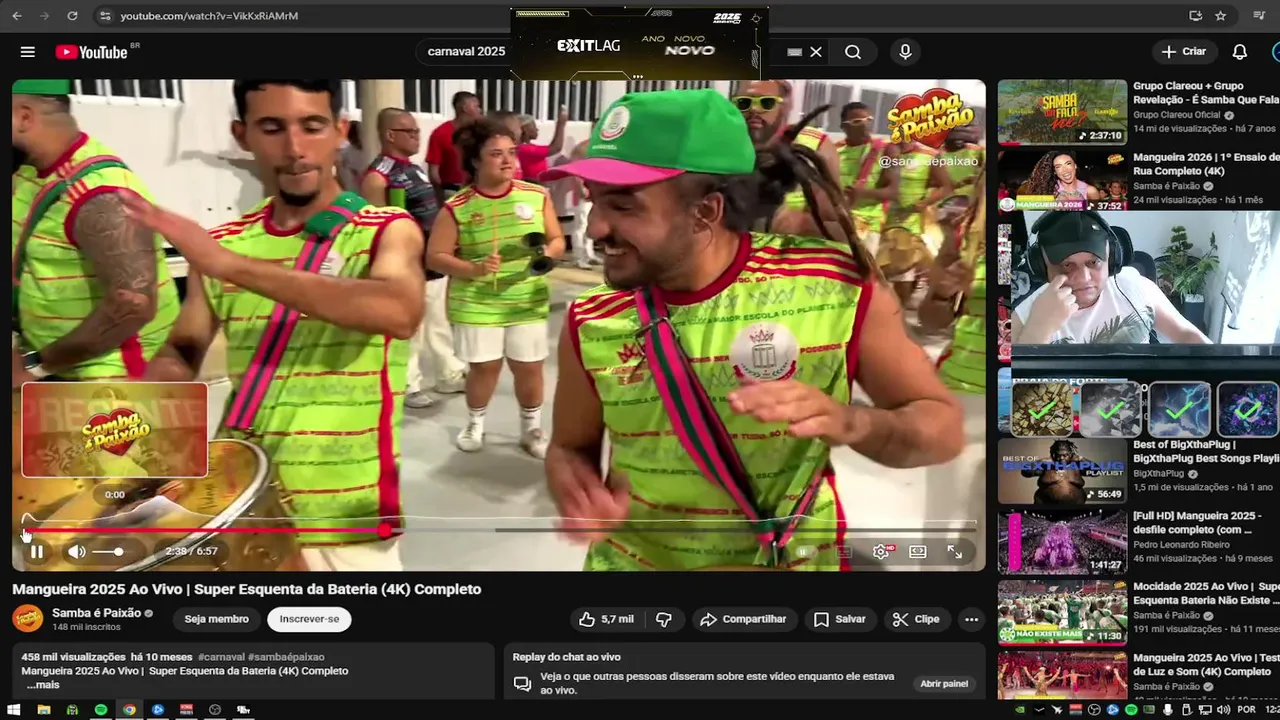1280x720 pixels.
Task: Expand description with ...mais
Action: pyautogui.click(x=42, y=685)
